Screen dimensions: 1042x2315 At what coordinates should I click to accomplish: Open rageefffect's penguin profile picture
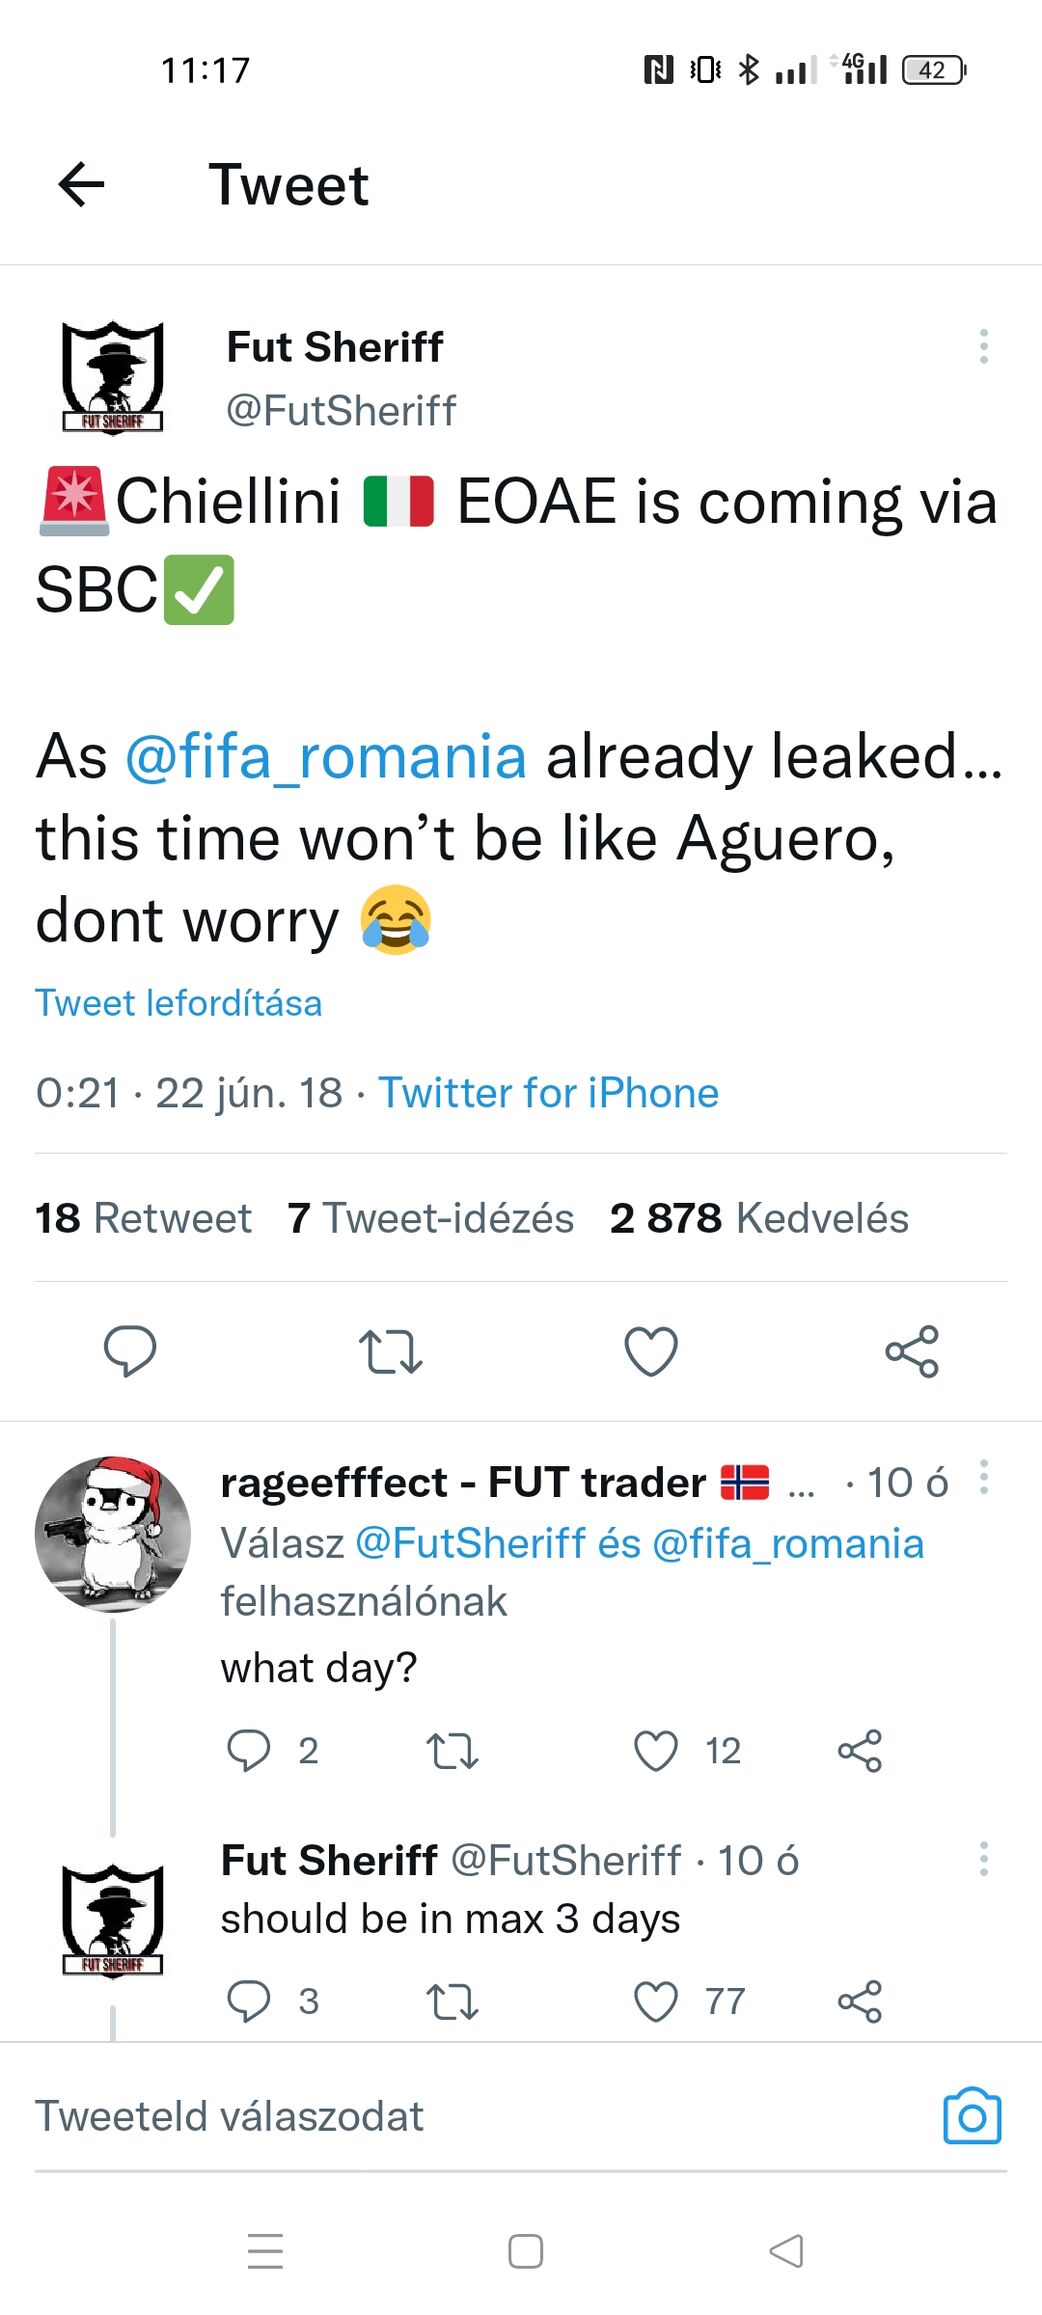113,1534
